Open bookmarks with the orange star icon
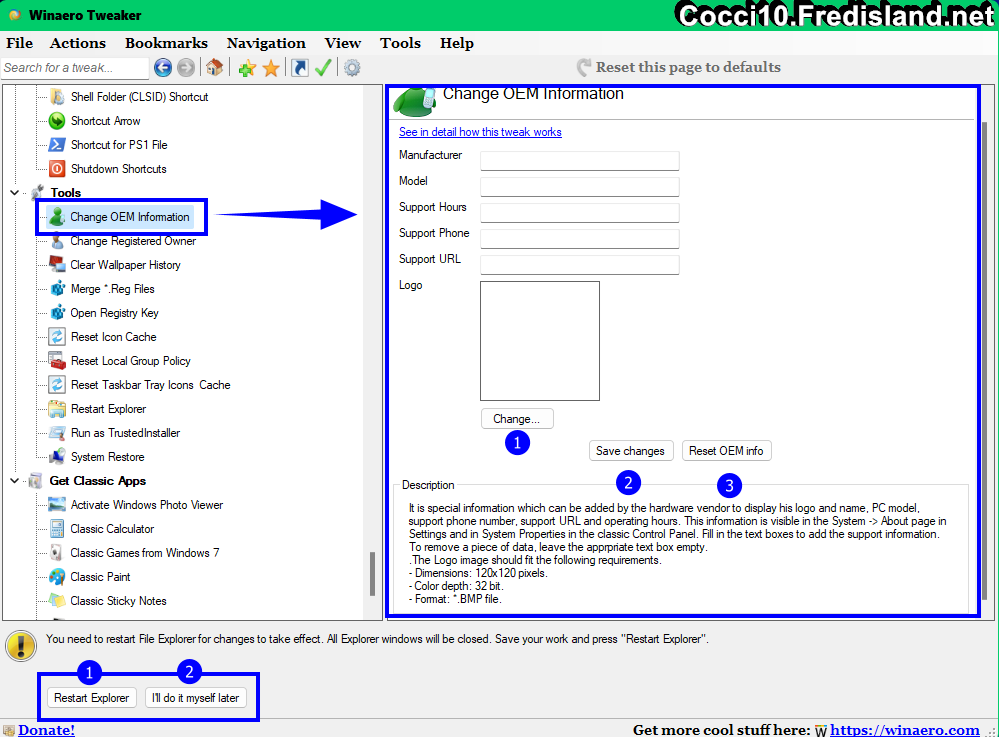The image size is (999, 737). click(x=271, y=68)
